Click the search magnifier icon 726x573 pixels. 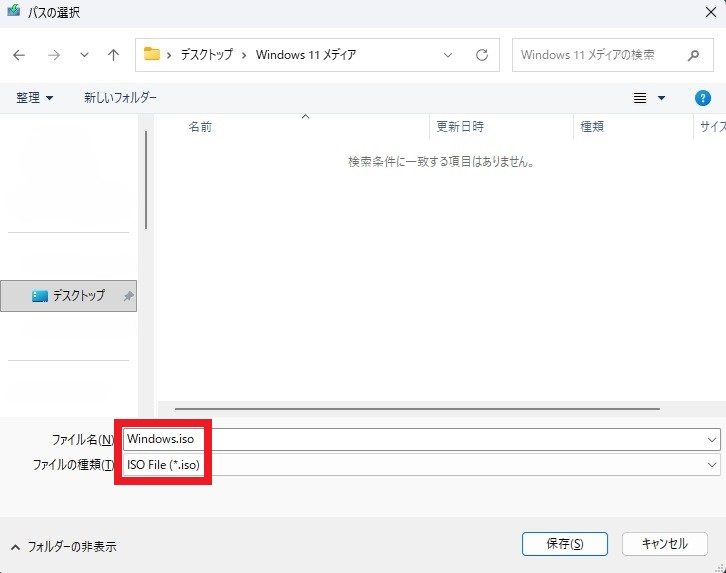(x=693, y=56)
